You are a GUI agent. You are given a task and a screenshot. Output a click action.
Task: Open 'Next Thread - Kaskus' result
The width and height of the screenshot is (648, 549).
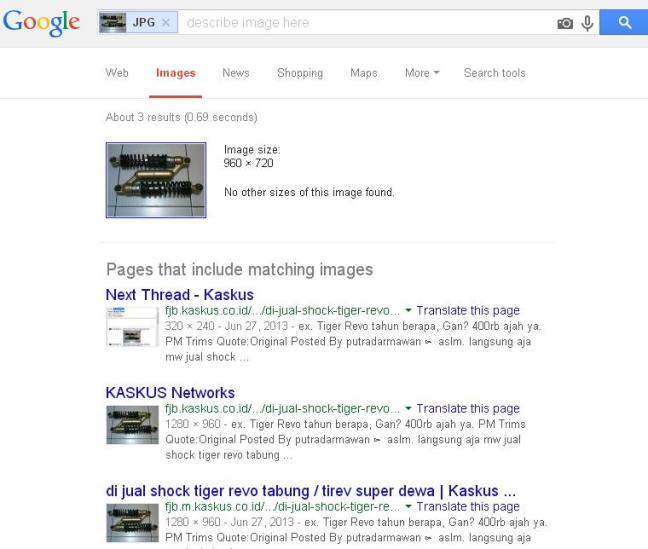pos(180,295)
